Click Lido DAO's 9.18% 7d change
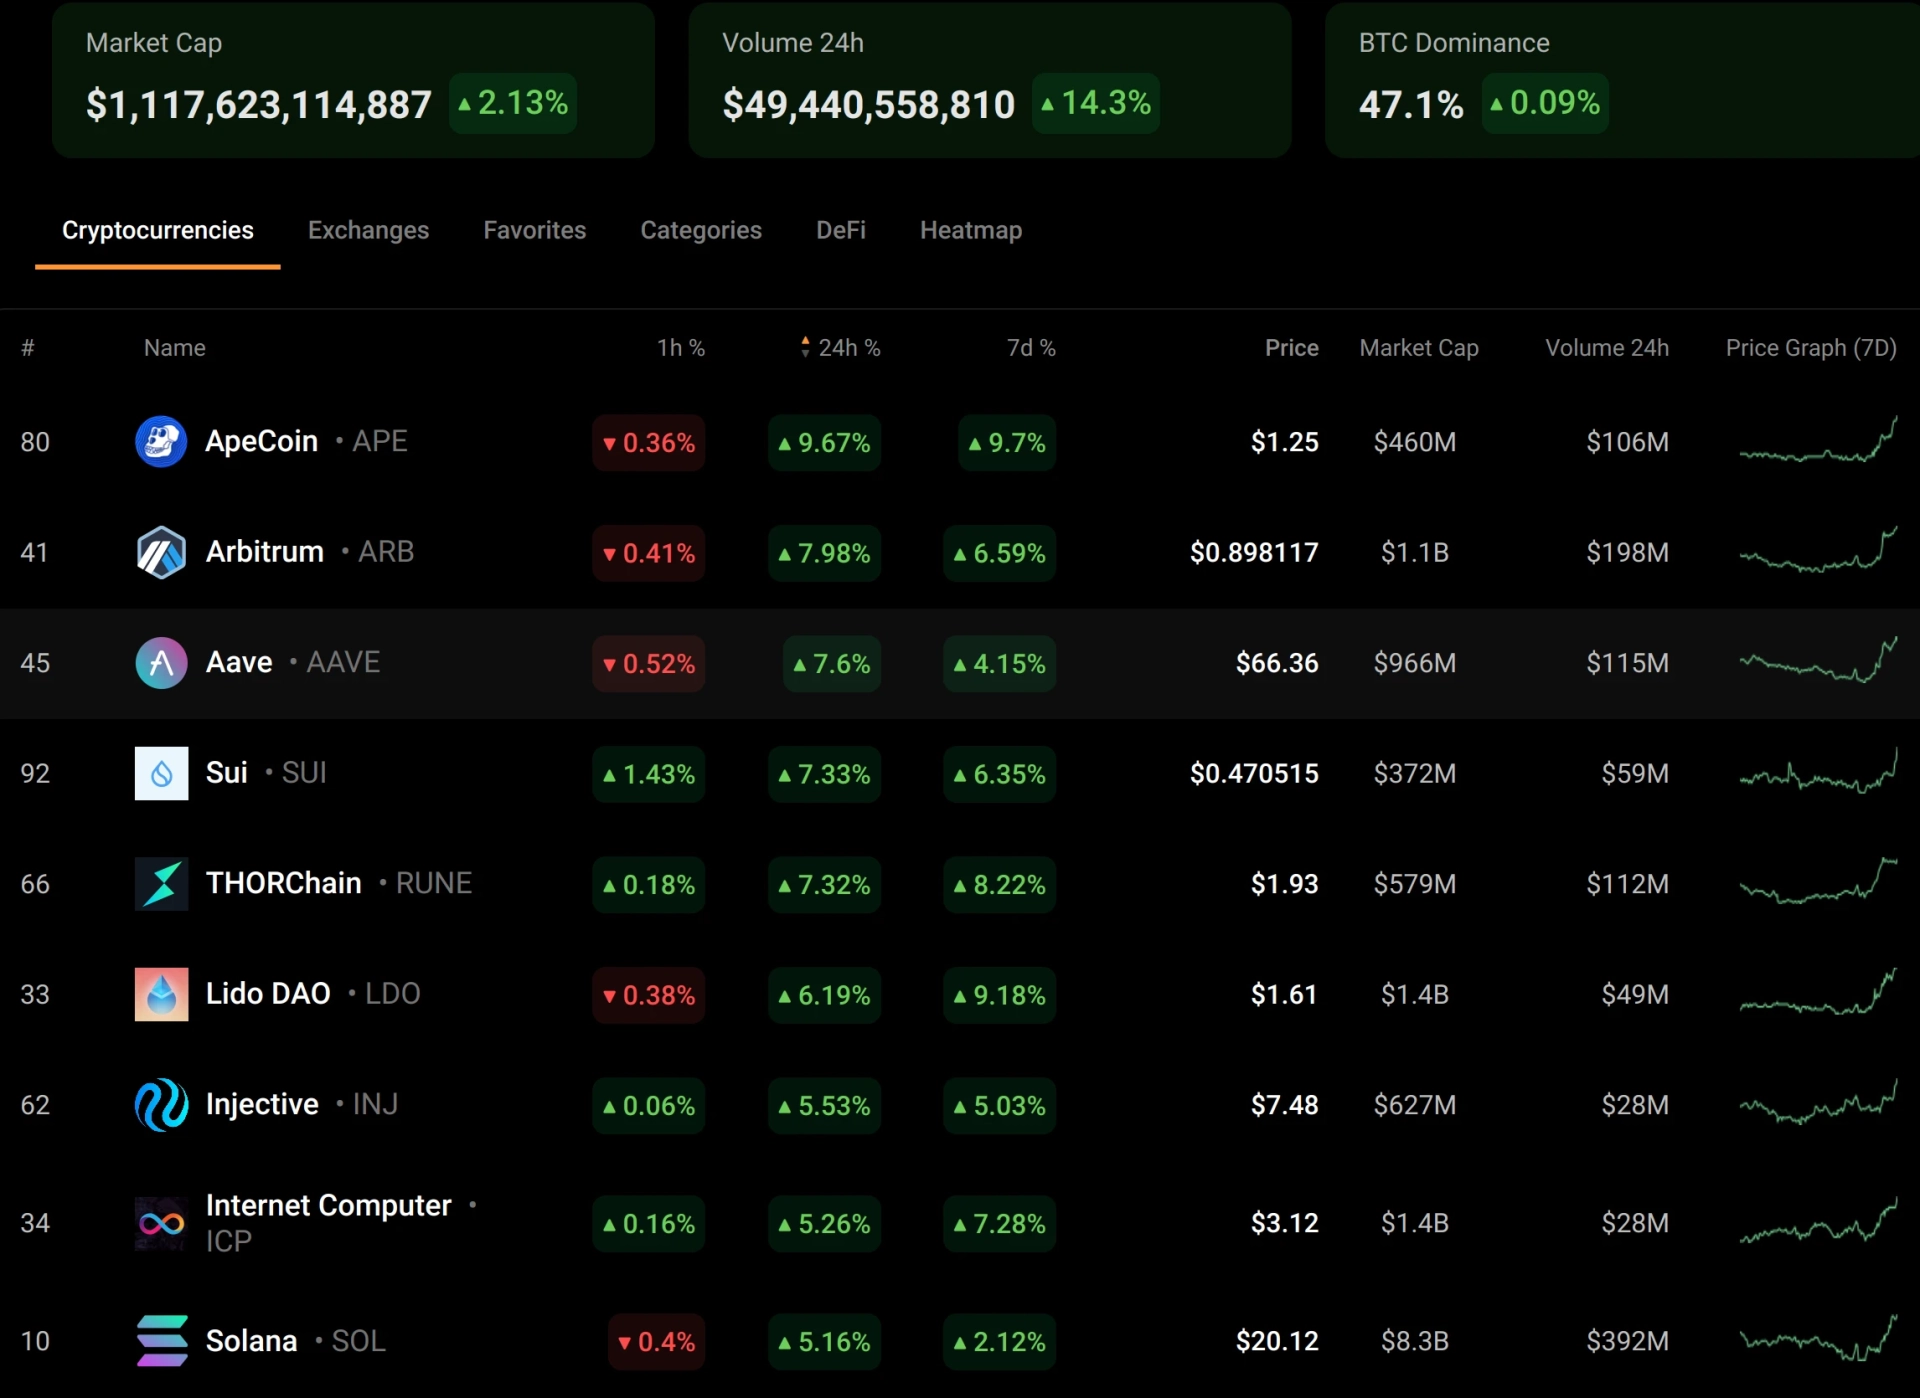Image resolution: width=1920 pixels, height=1398 pixels. [999, 995]
